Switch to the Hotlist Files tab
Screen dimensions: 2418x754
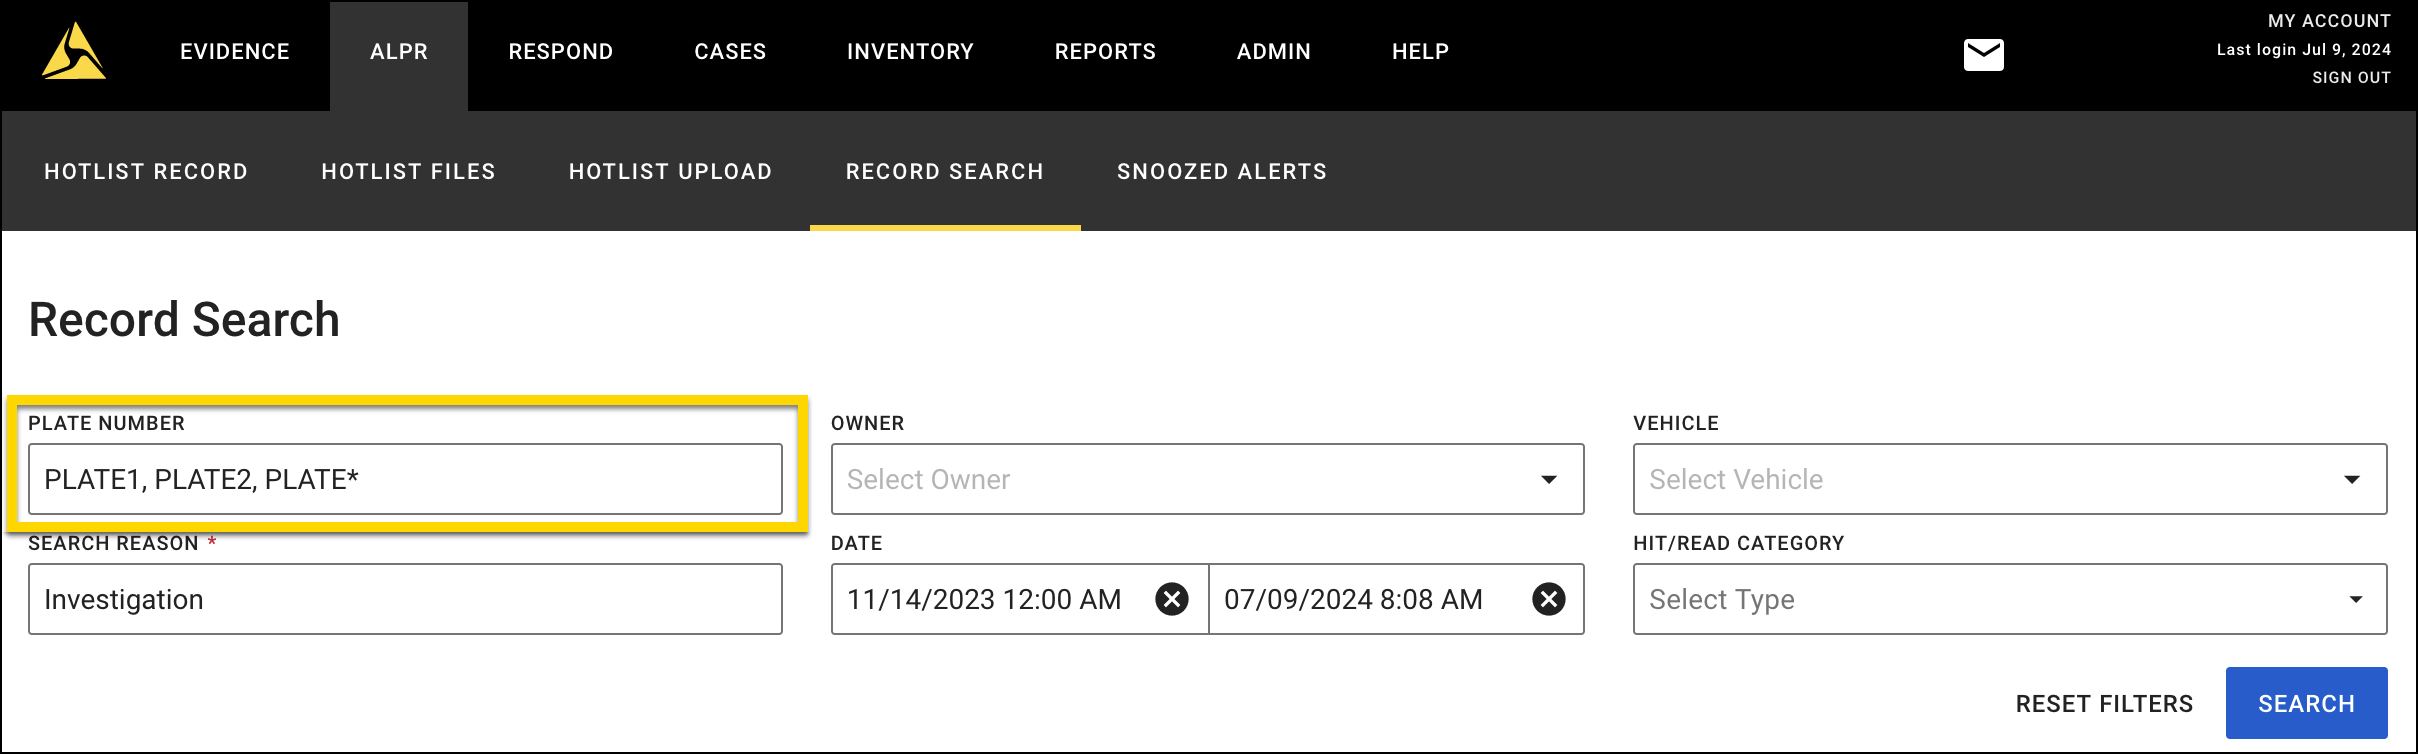click(x=408, y=172)
